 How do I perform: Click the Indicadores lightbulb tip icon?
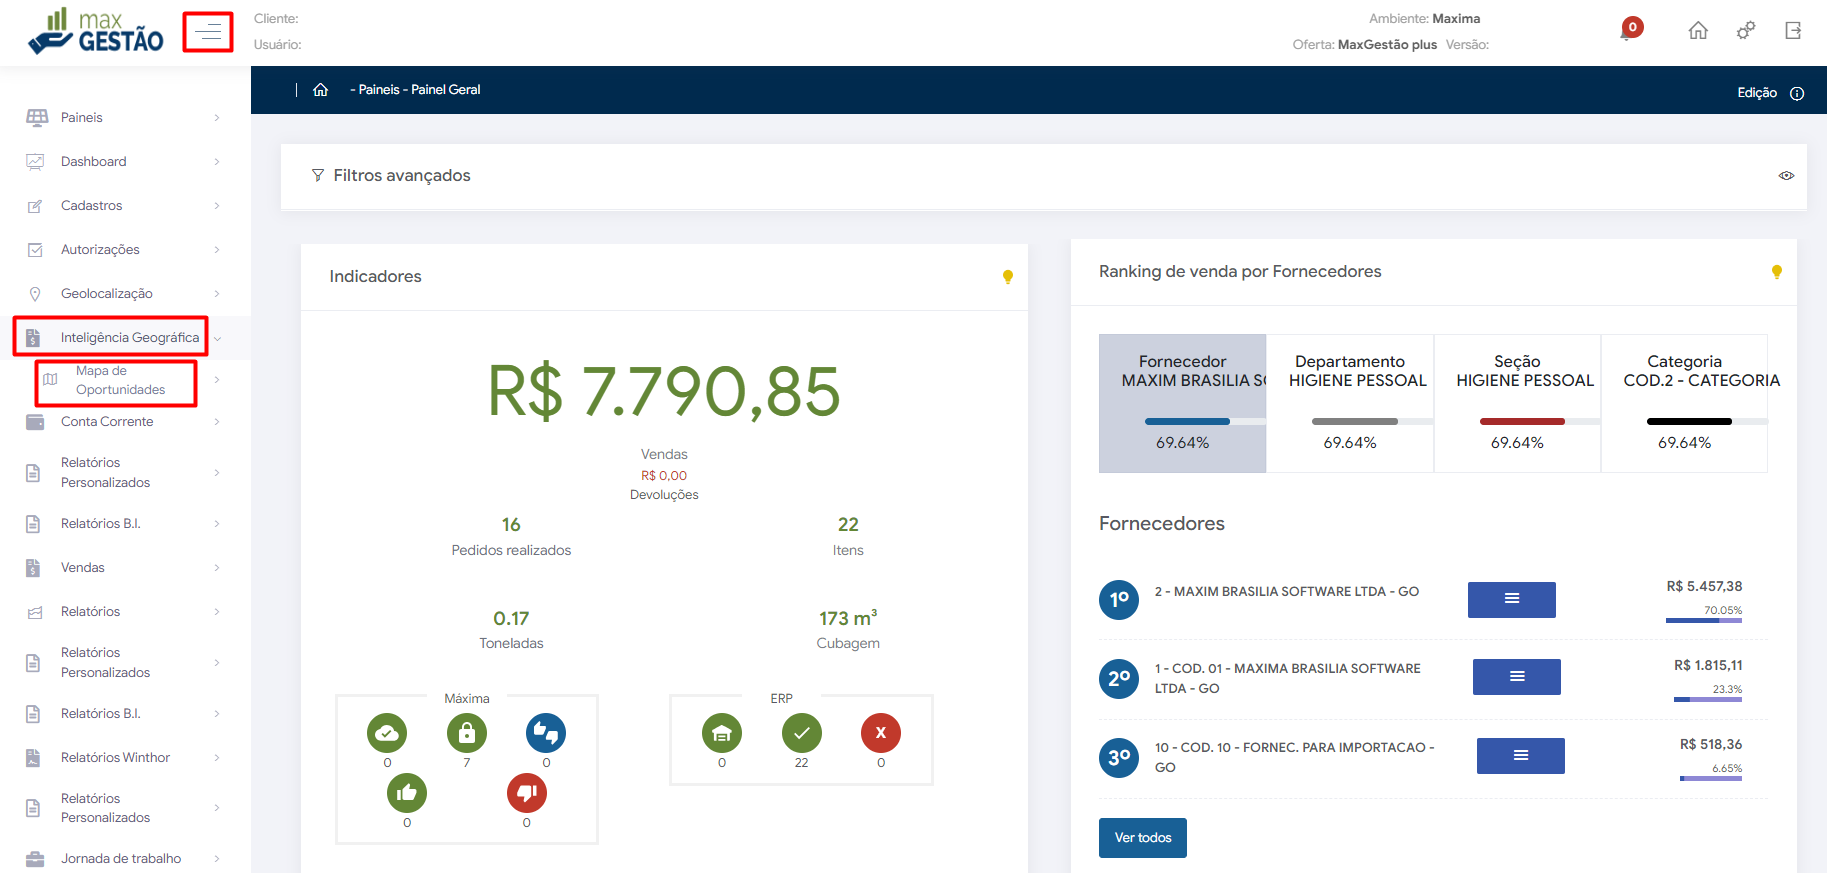point(1007,277)
